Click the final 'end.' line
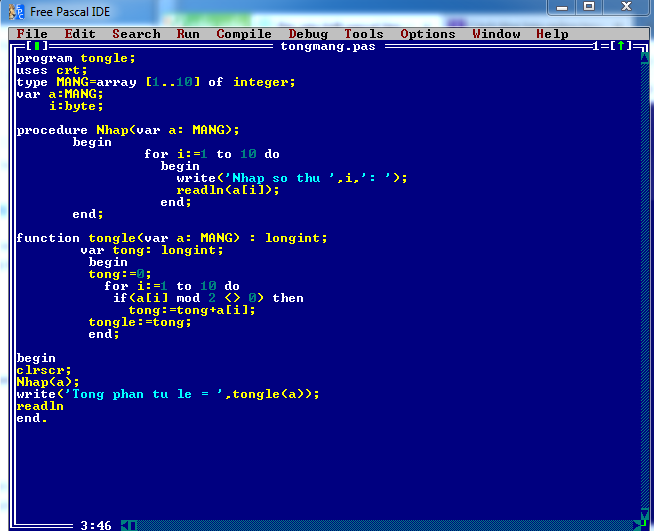Viewport: 654px width, 531px height. [x=32, y=418]
